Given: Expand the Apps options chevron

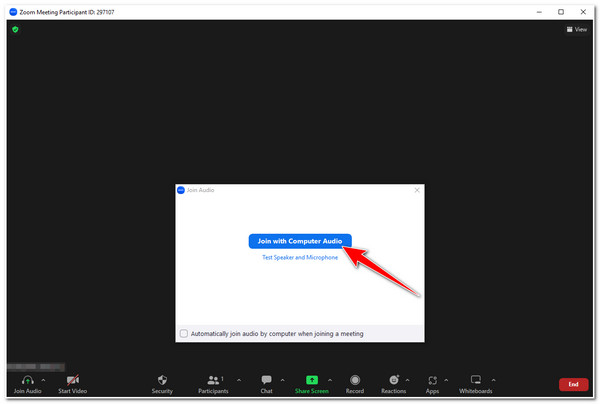Looking at the screenshot, I should (446, 380).
